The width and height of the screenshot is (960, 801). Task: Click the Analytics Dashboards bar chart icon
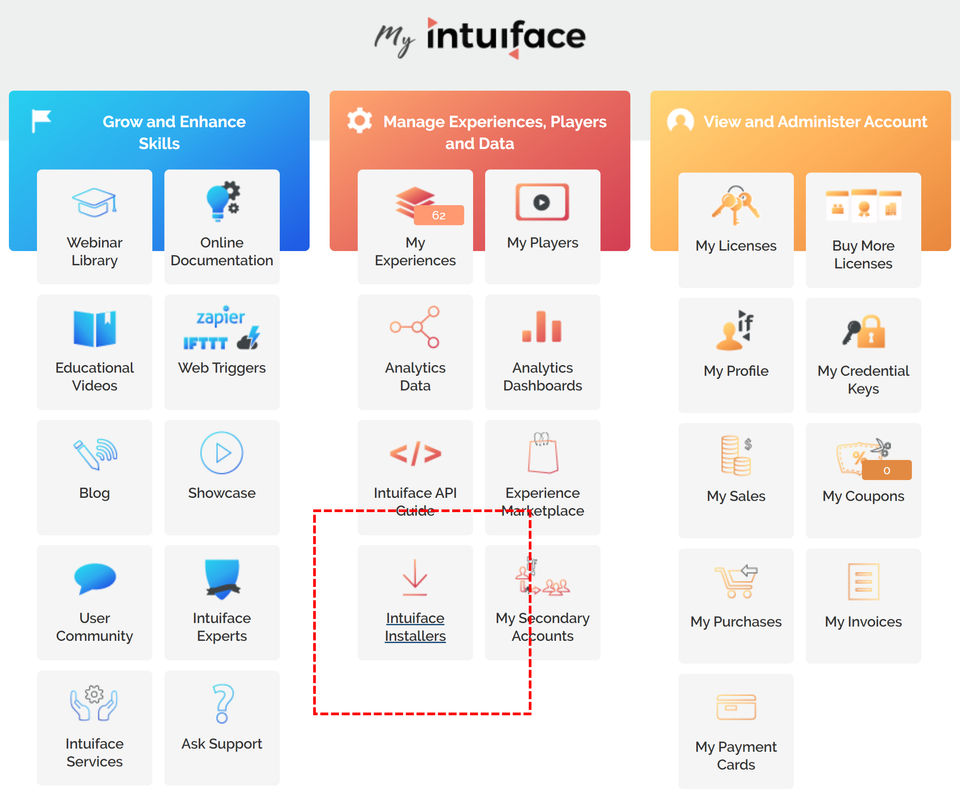pyautogui.click(x=542, y=326)
